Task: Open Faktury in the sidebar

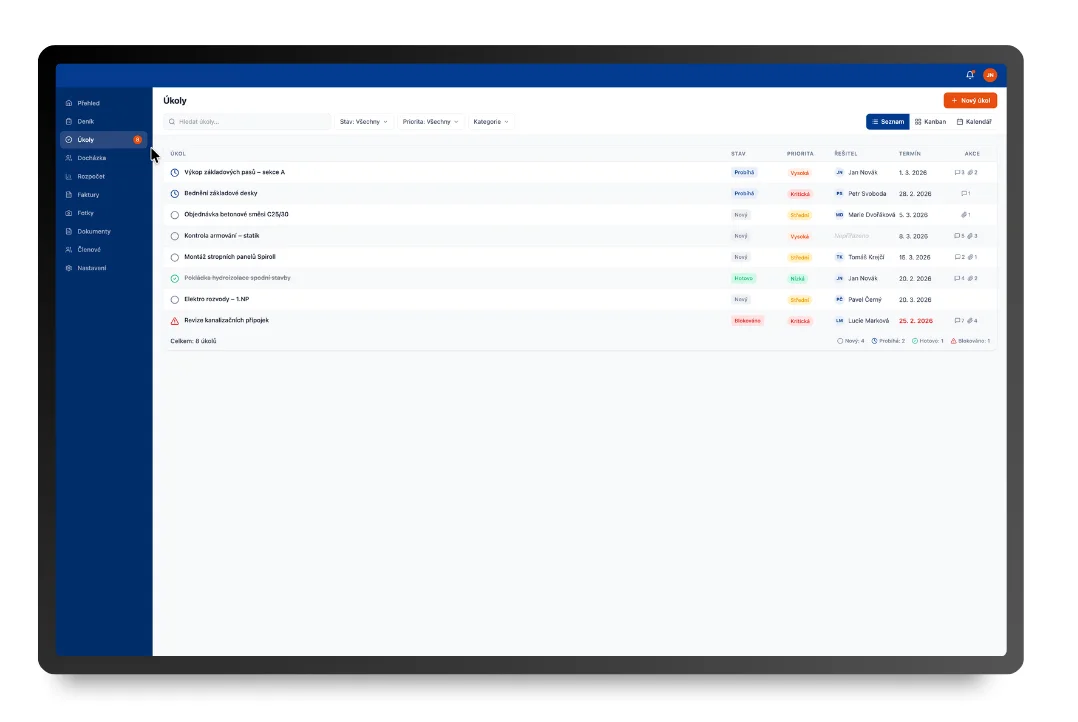Action: tap(103, 195)
